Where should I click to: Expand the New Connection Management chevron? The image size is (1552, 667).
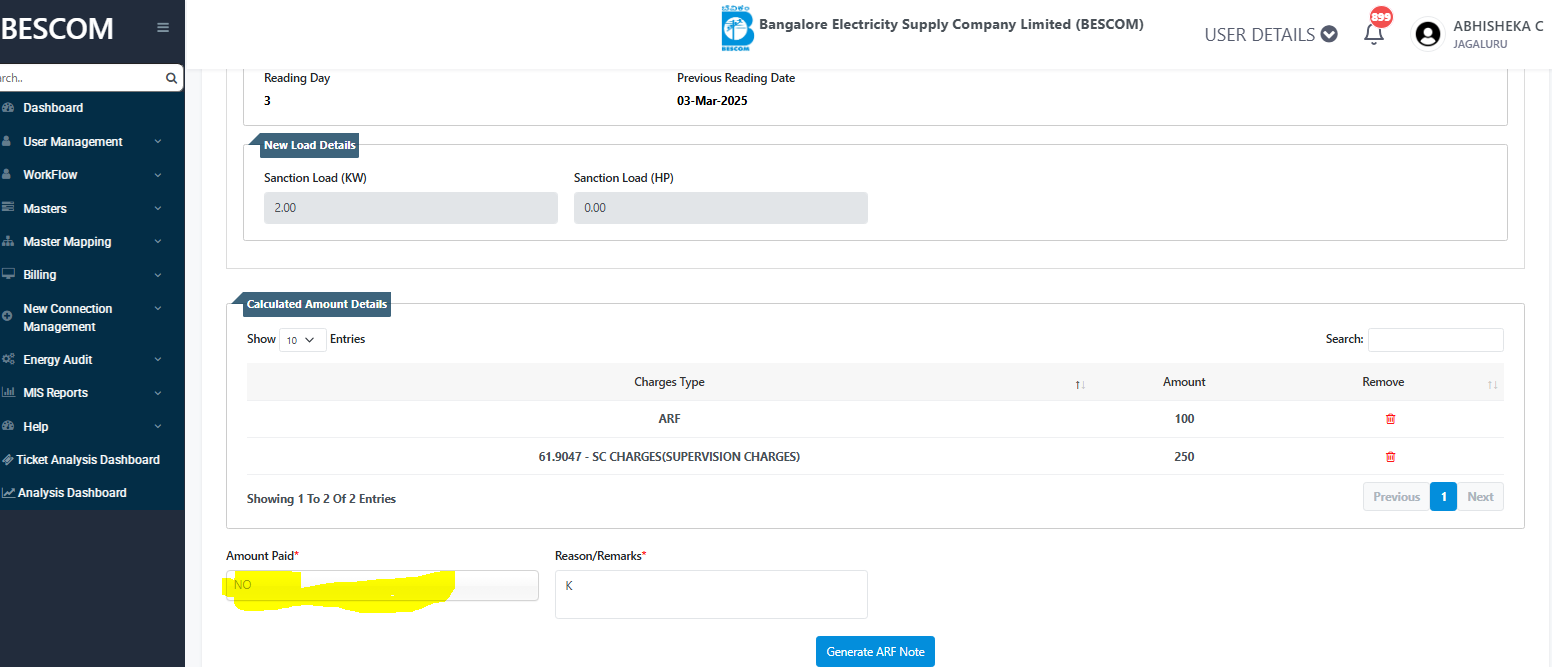[158, 309]
